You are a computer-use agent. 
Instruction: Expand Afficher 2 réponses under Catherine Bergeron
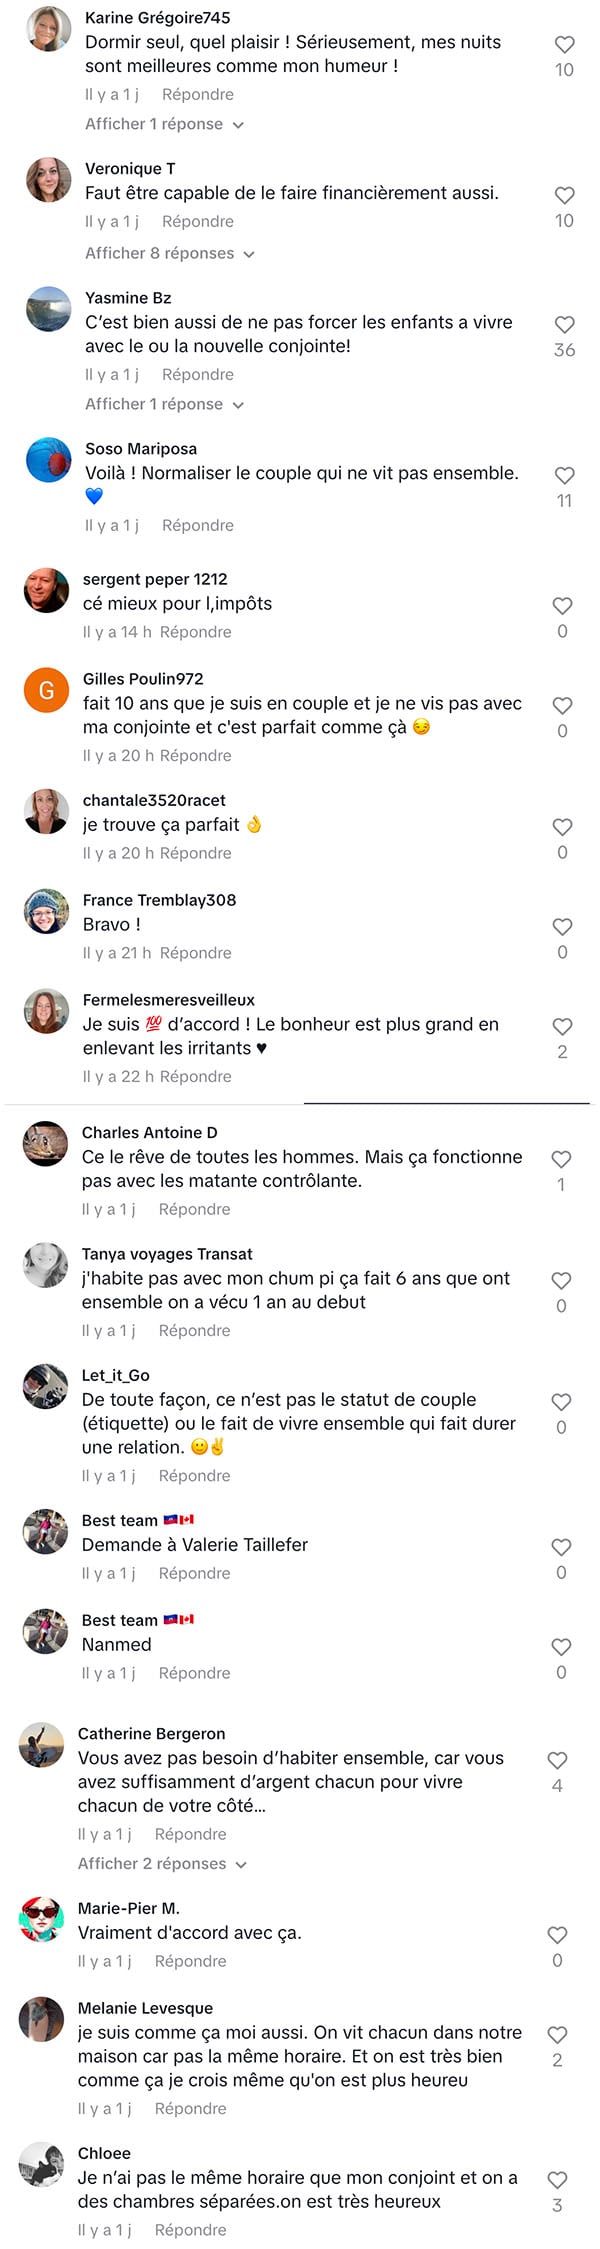pyautogui.click(x=163, y=1864)
